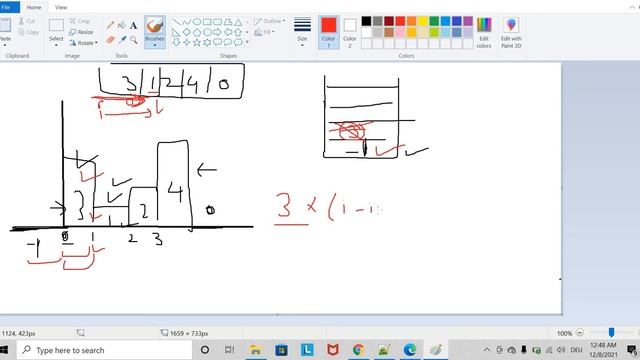Screen dimensions: 640x360
Task: Choose the Rounded rectangle shape
Action: click(217, 22)
